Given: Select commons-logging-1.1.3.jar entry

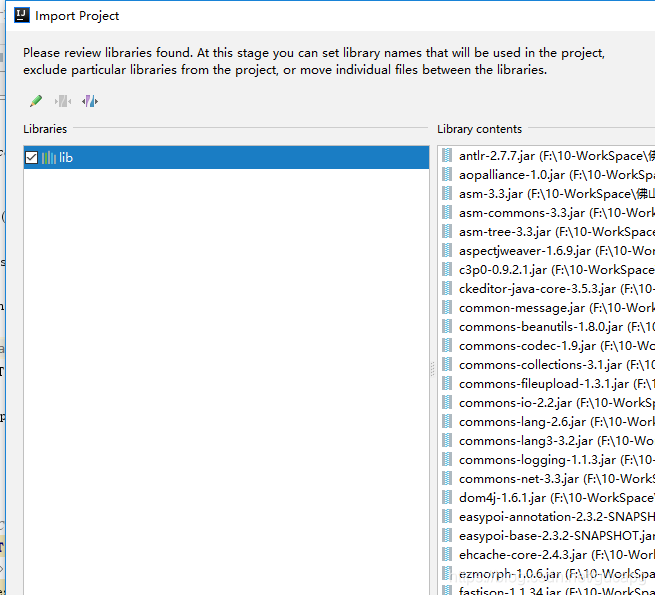Looking at the screenshot, I should click(548, 460).
